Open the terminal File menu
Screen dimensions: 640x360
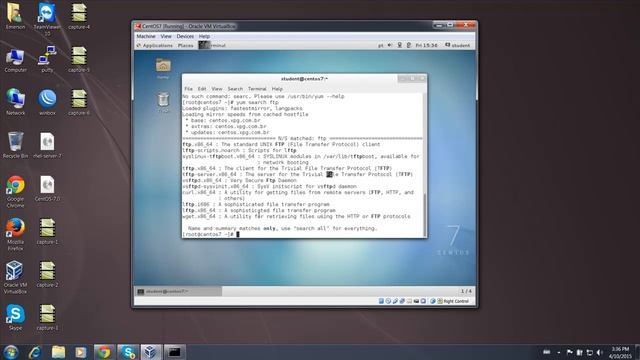pos(188,89)
